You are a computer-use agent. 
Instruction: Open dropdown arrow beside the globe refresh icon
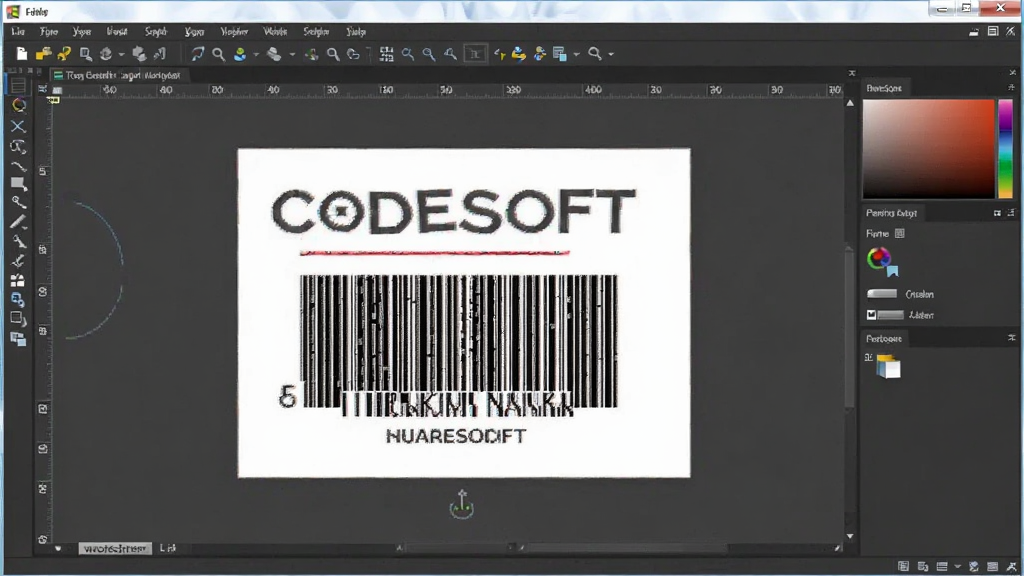point(121,54)
